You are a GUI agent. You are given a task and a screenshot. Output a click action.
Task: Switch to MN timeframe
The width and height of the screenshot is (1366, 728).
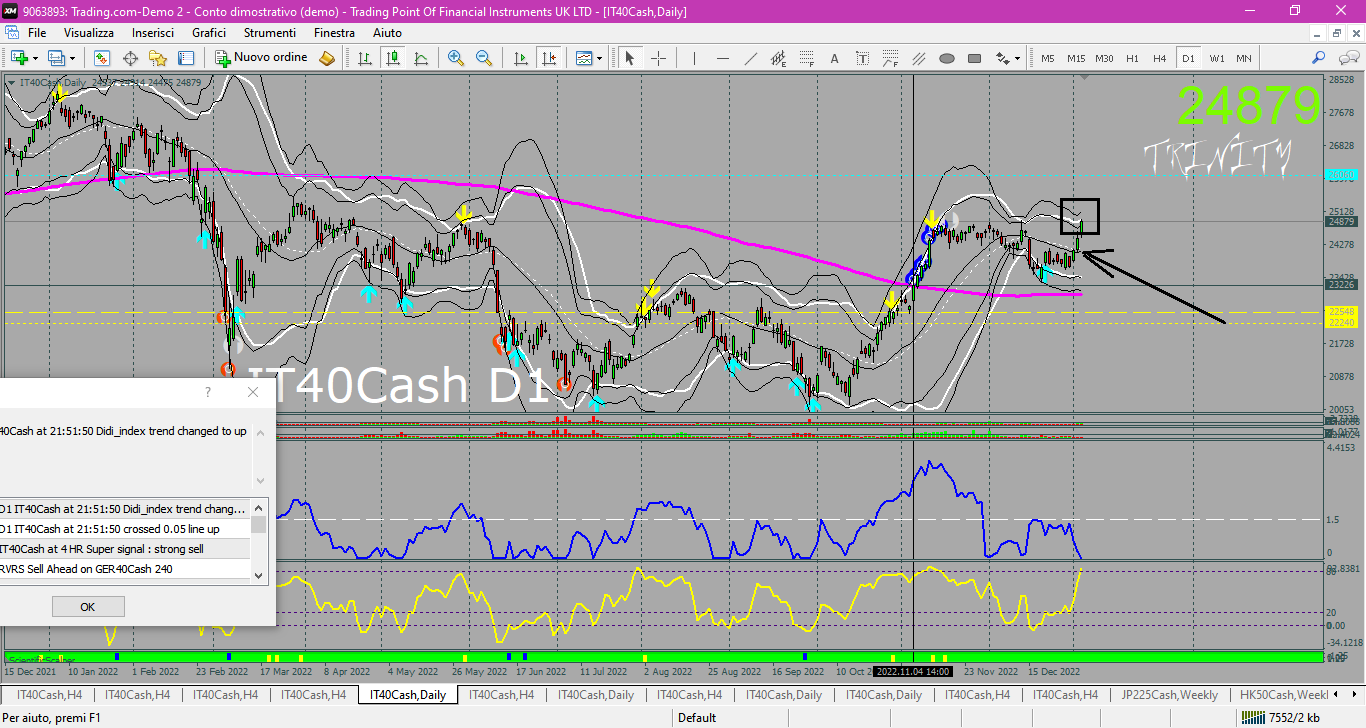point(1244,58)
